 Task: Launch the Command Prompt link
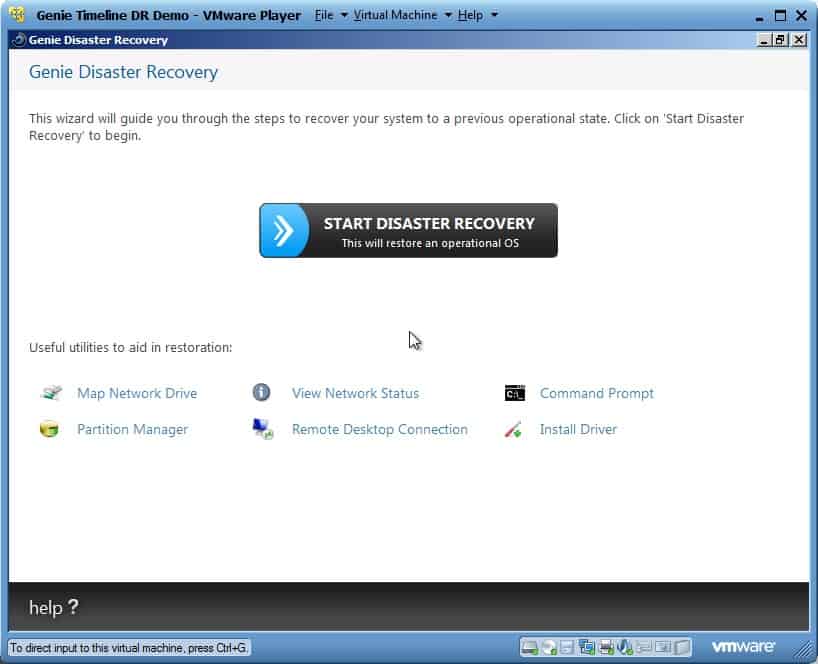pyautogui.click(x=597, y=393)
